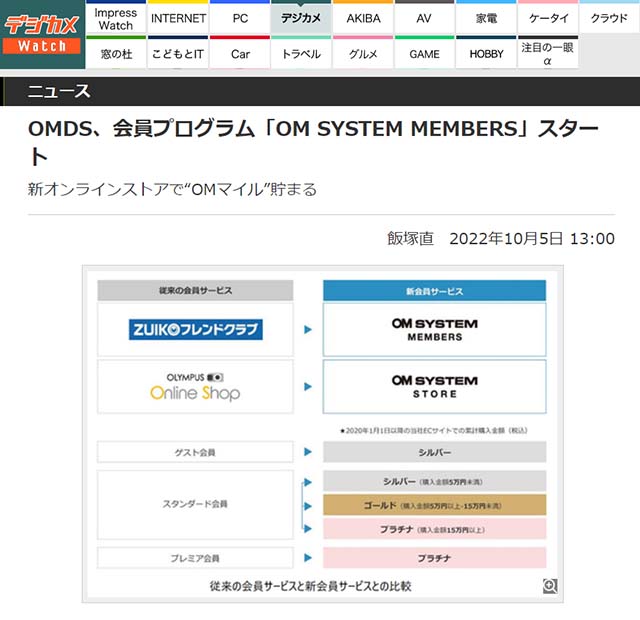Click the ニュース category heading
640x620 pixels.
tap(59, 91)
